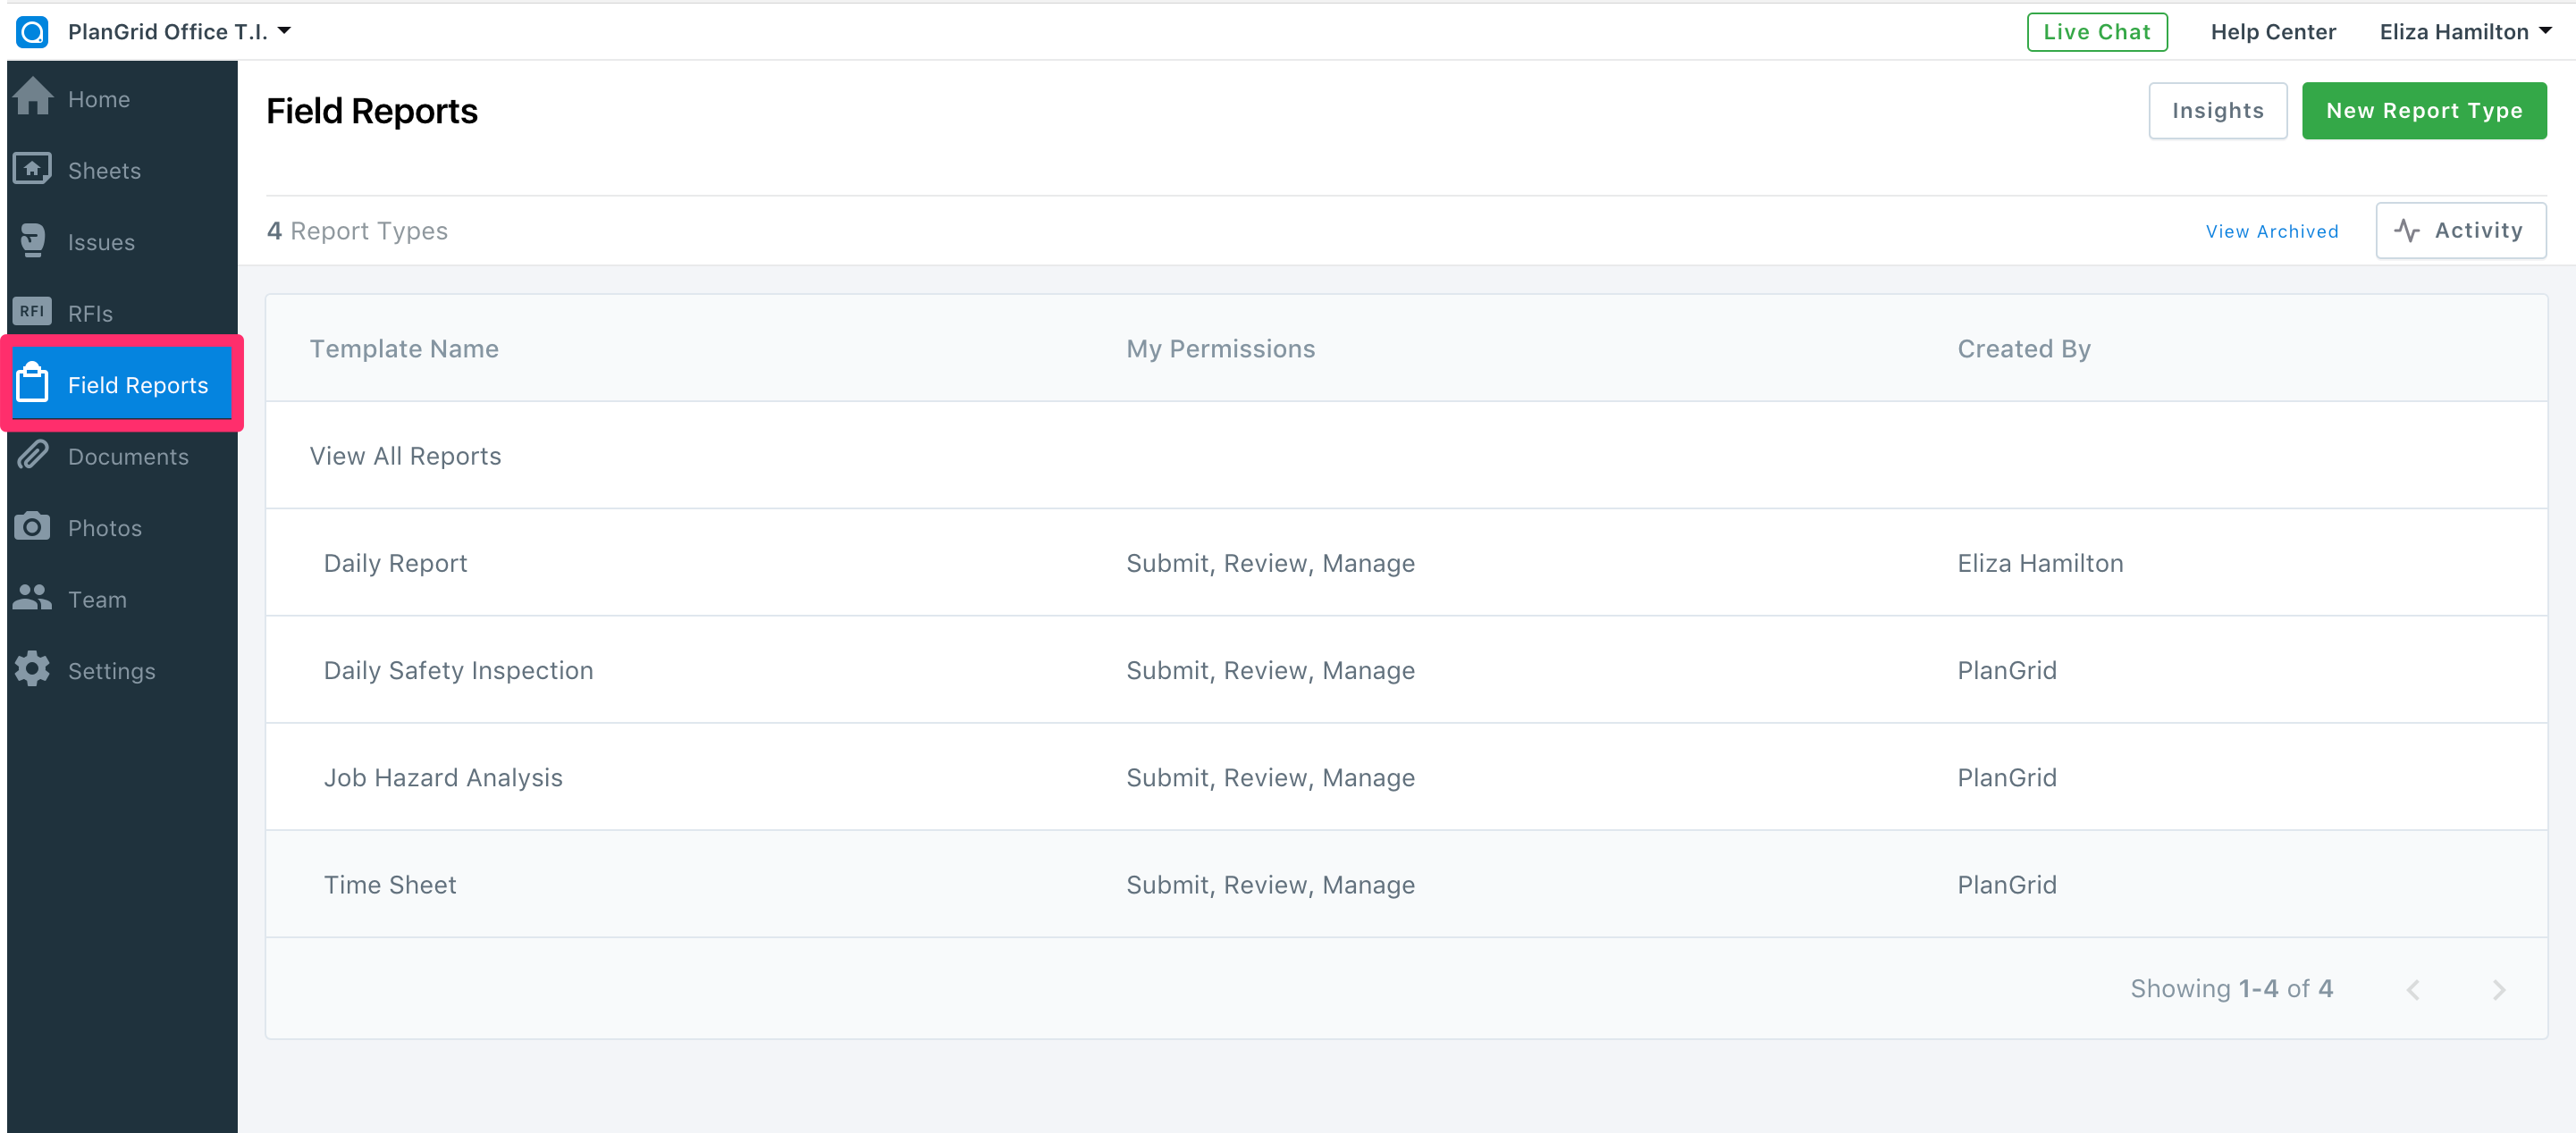2576x1133 pixels.
Task: Click the Settings gear icon
Action: [x=32, y=669]
